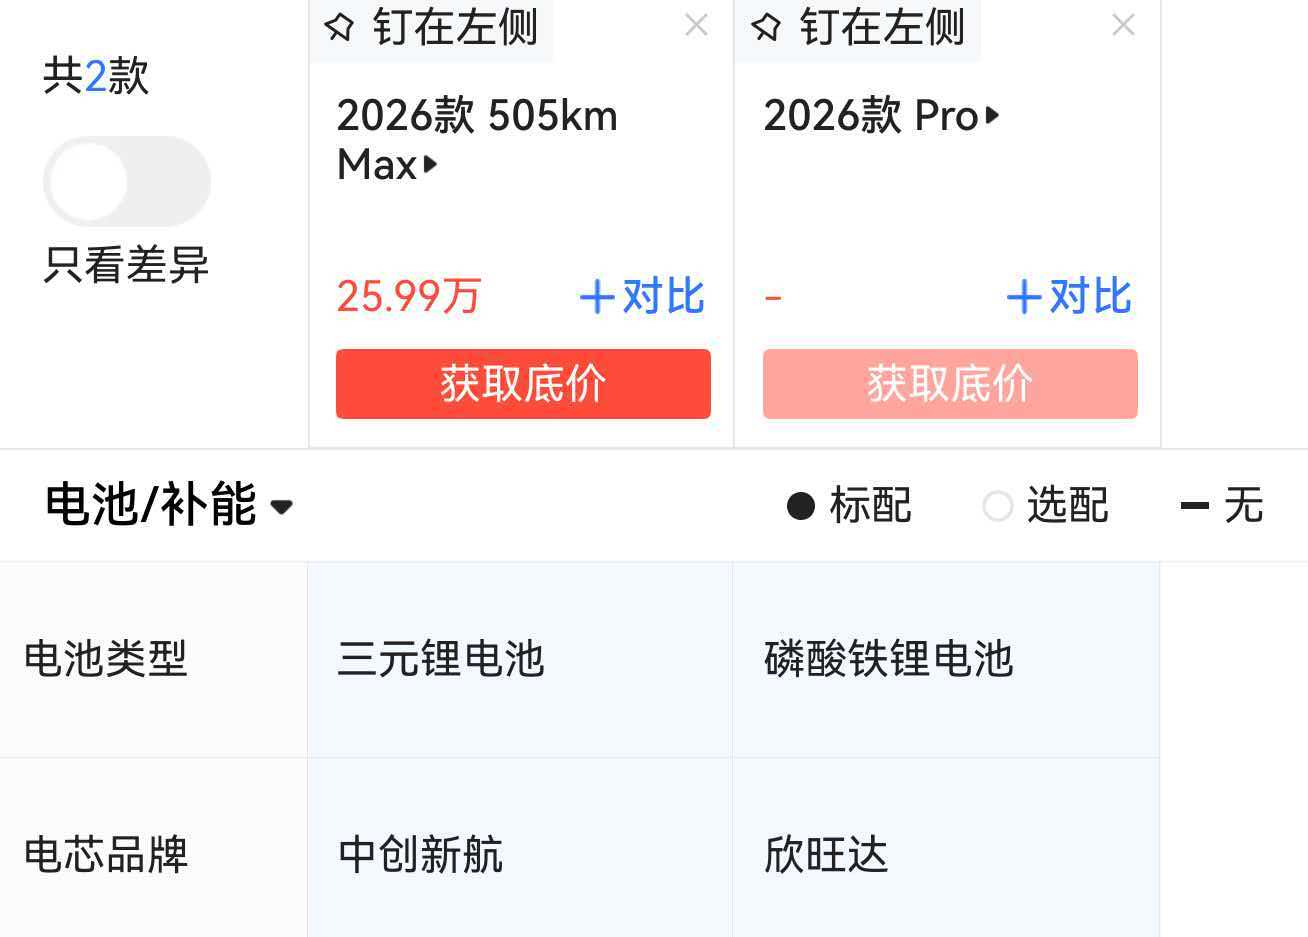Click the 选配 hollow circle legend icon
Image resolution: width=1308 pixels, height=937 pixels.
tap(998, 506)
